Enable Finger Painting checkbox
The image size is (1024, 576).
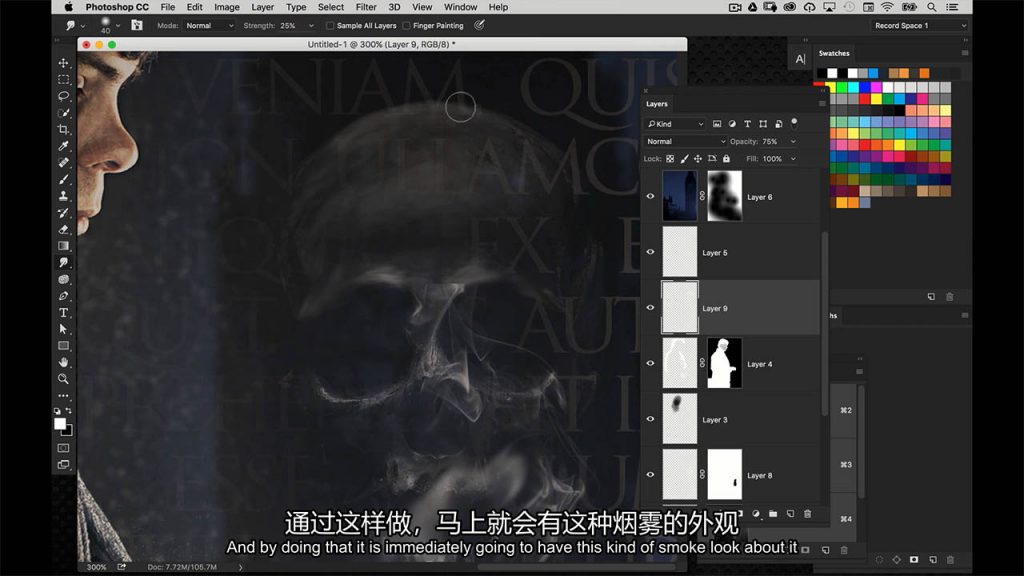tap(406, 25)
